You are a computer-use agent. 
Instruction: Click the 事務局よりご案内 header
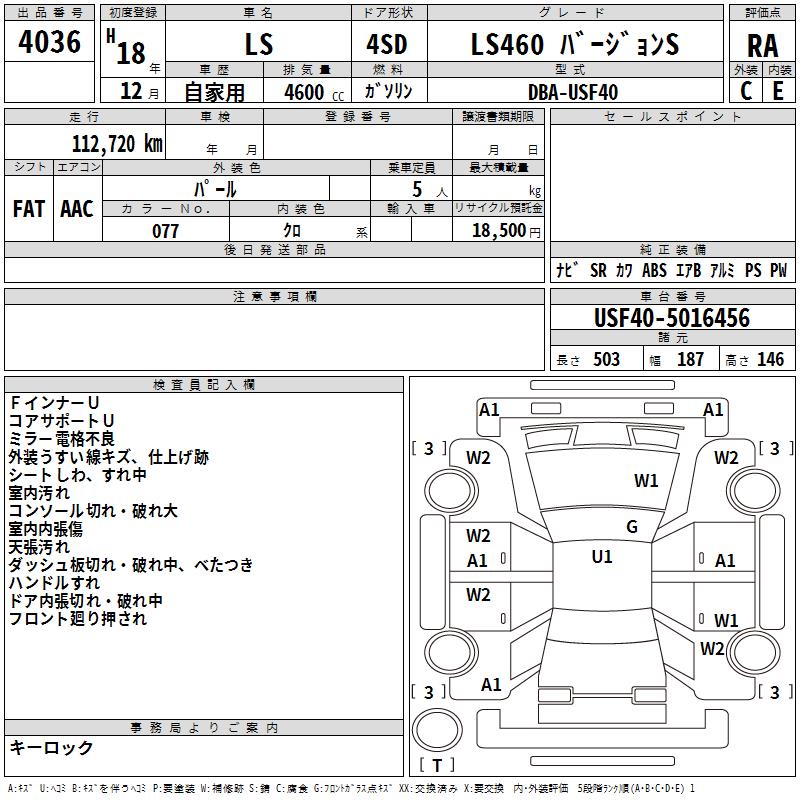click(204, 728)
